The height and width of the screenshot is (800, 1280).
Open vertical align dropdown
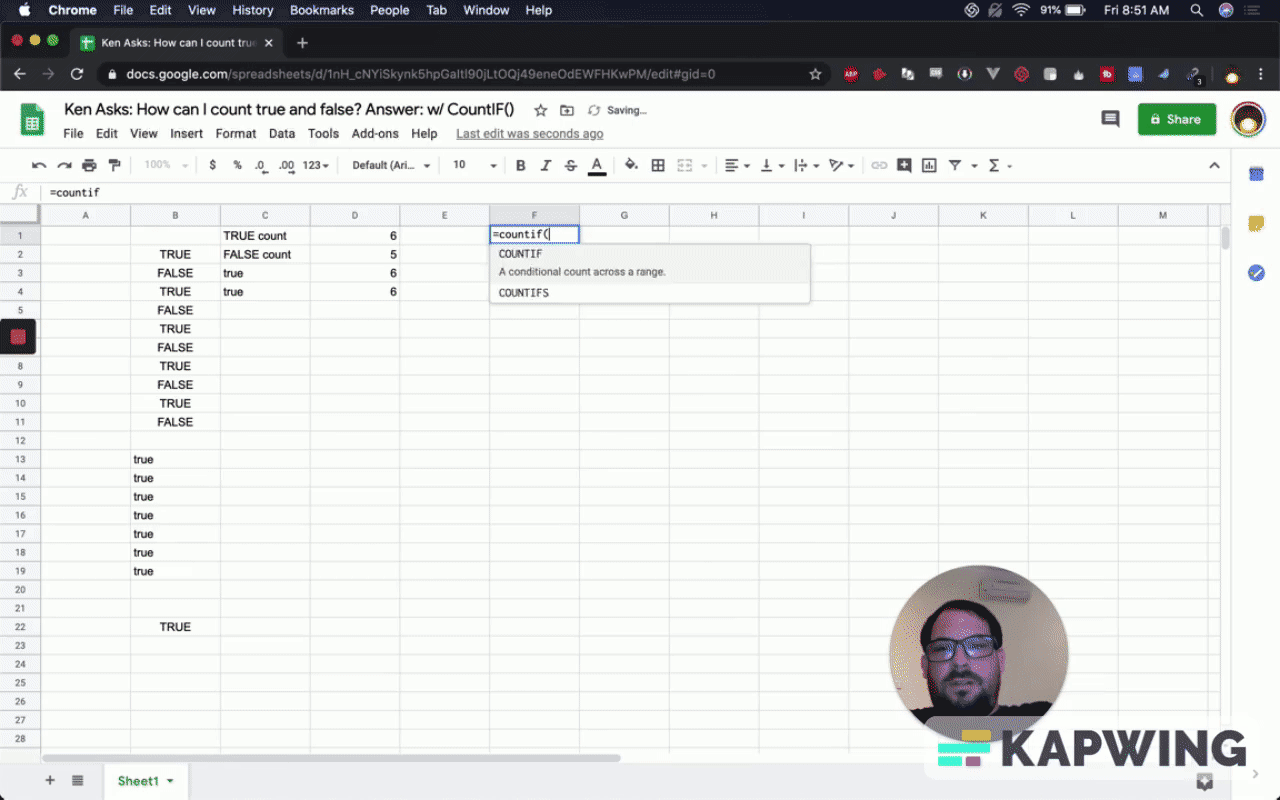[x=771, y=165]
